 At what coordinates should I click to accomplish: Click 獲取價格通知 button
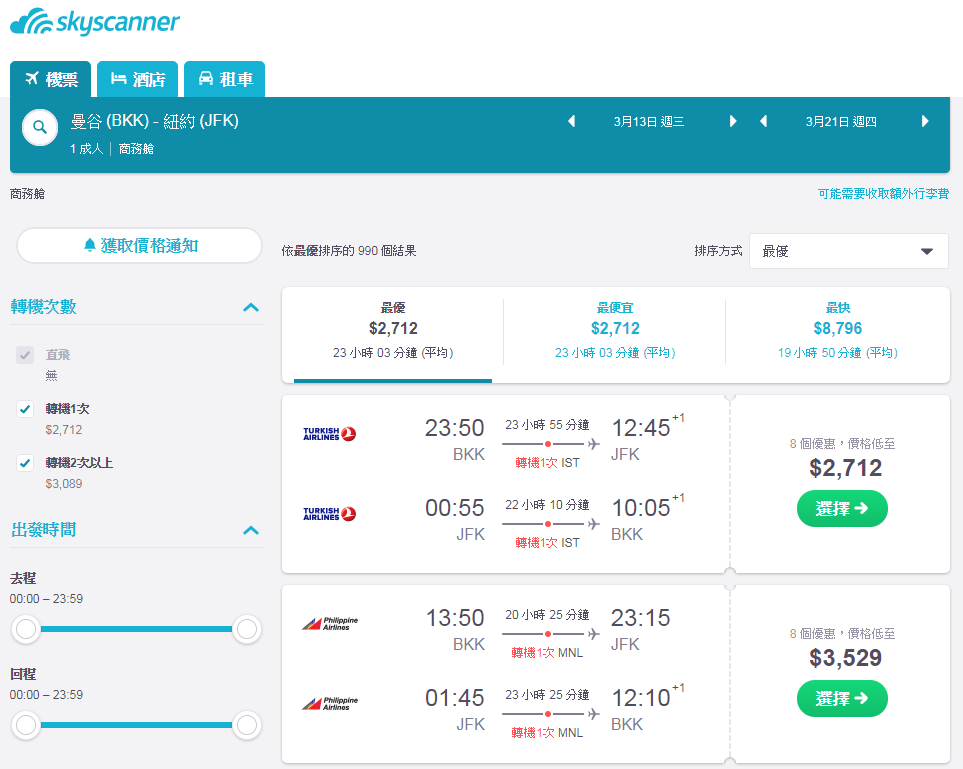(140, 246)
